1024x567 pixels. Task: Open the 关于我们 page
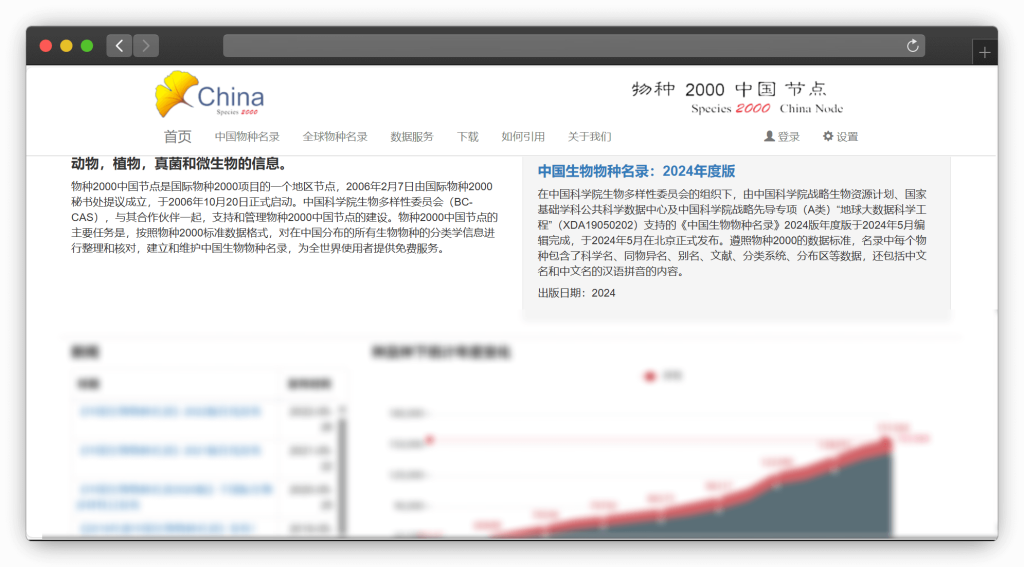pyautogui.click(x=589, y=137)
